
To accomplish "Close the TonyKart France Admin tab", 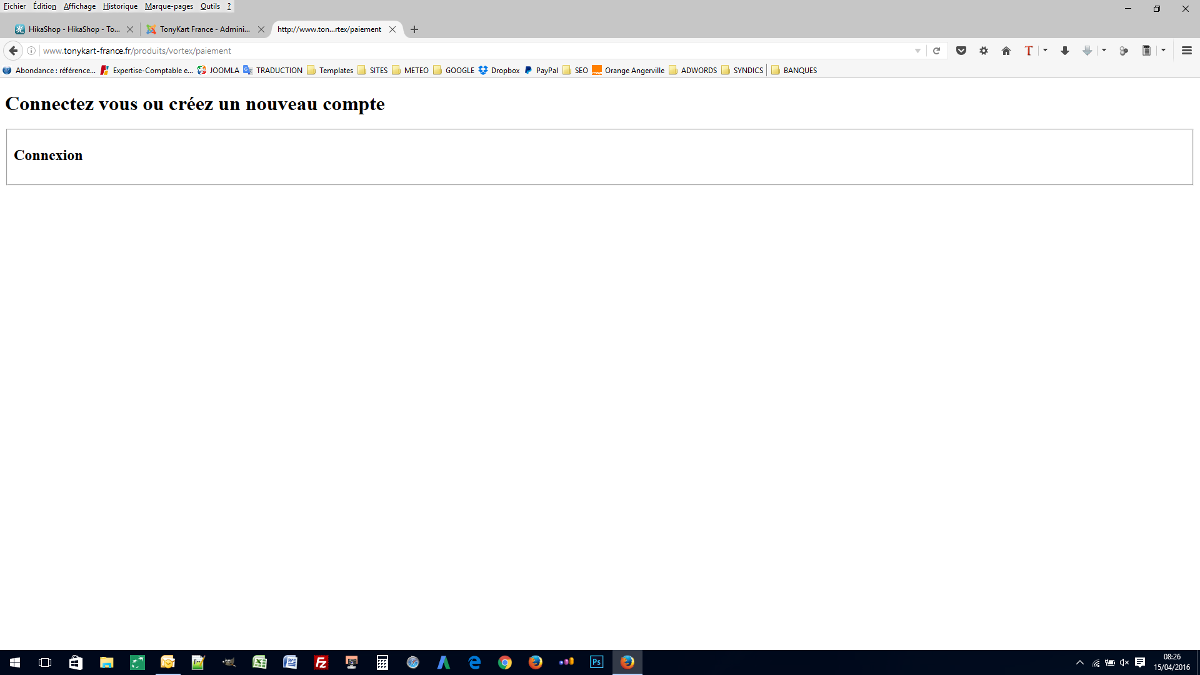I will 261,29.
